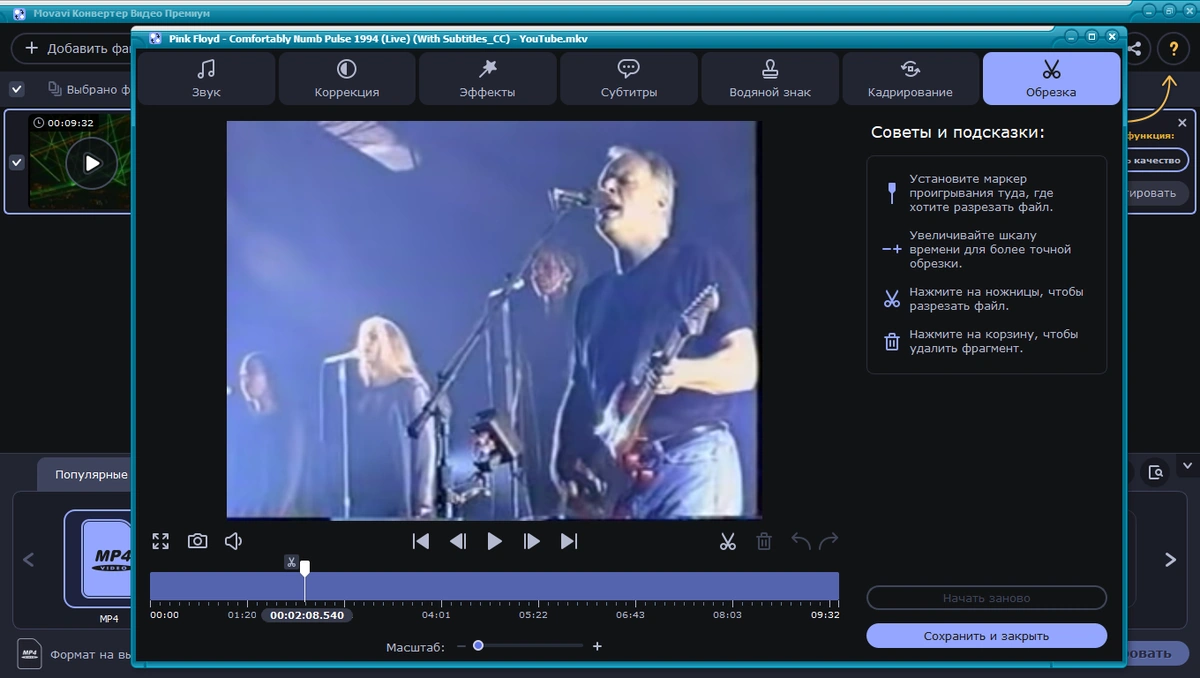Delete fragment with the trash icon
This screenshot has height=678, width=1200.
(x=764, y=541)
